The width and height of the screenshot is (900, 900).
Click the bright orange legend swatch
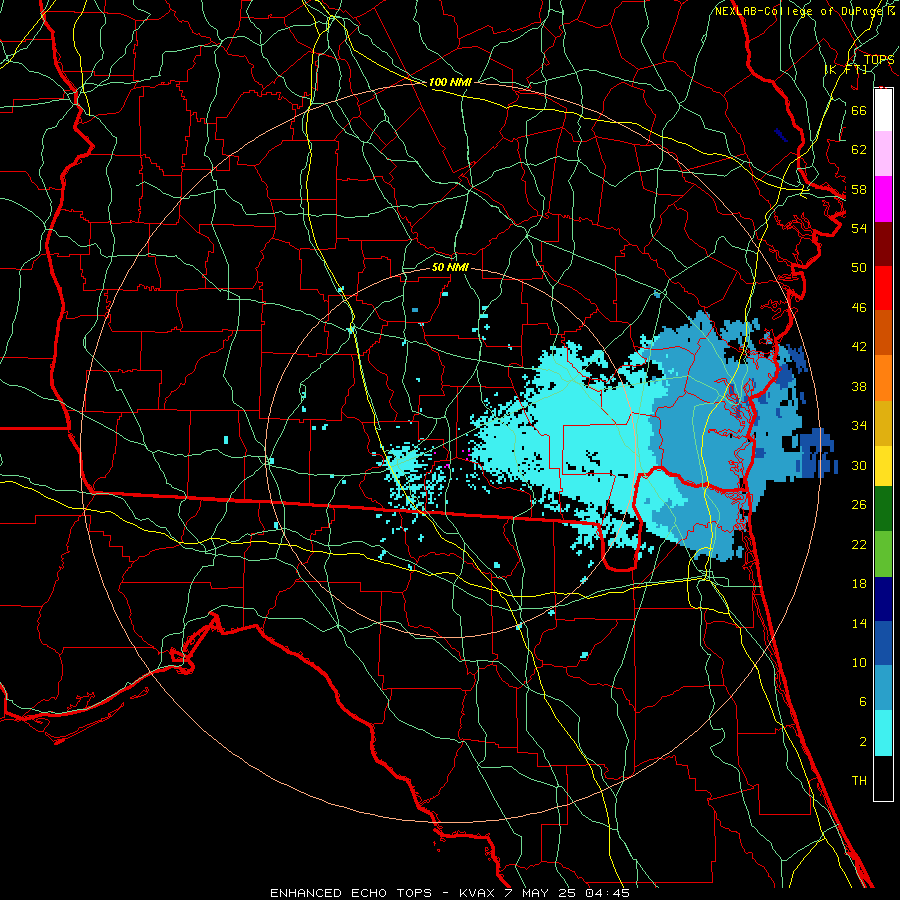[883, 377]
